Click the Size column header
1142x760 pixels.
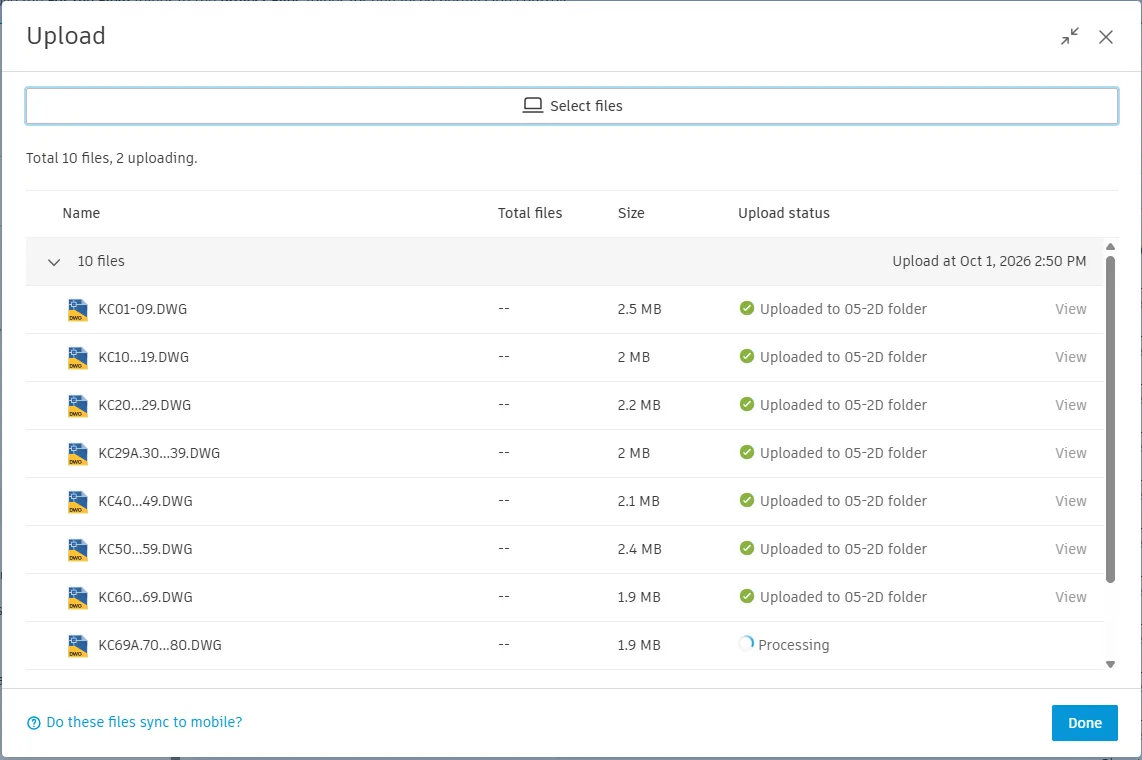point(631,213)
